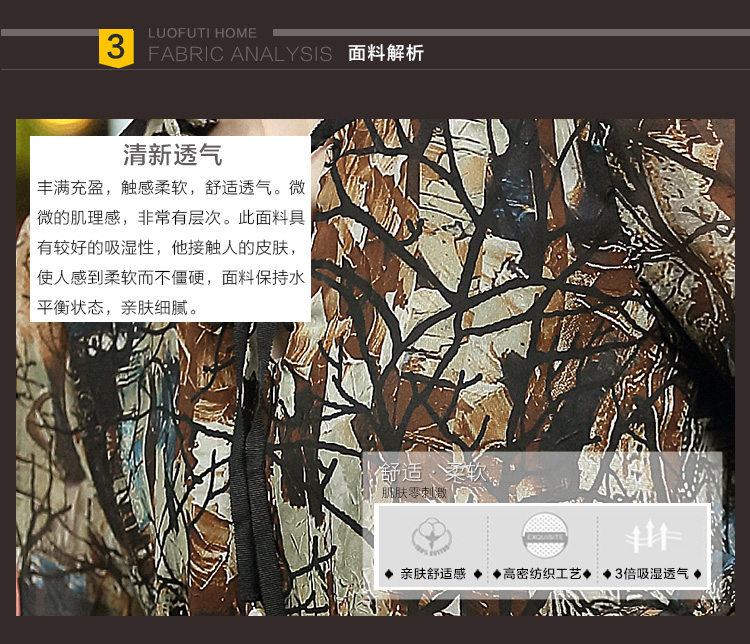Click the '3倍吸湿透气' label

[651, 574]
